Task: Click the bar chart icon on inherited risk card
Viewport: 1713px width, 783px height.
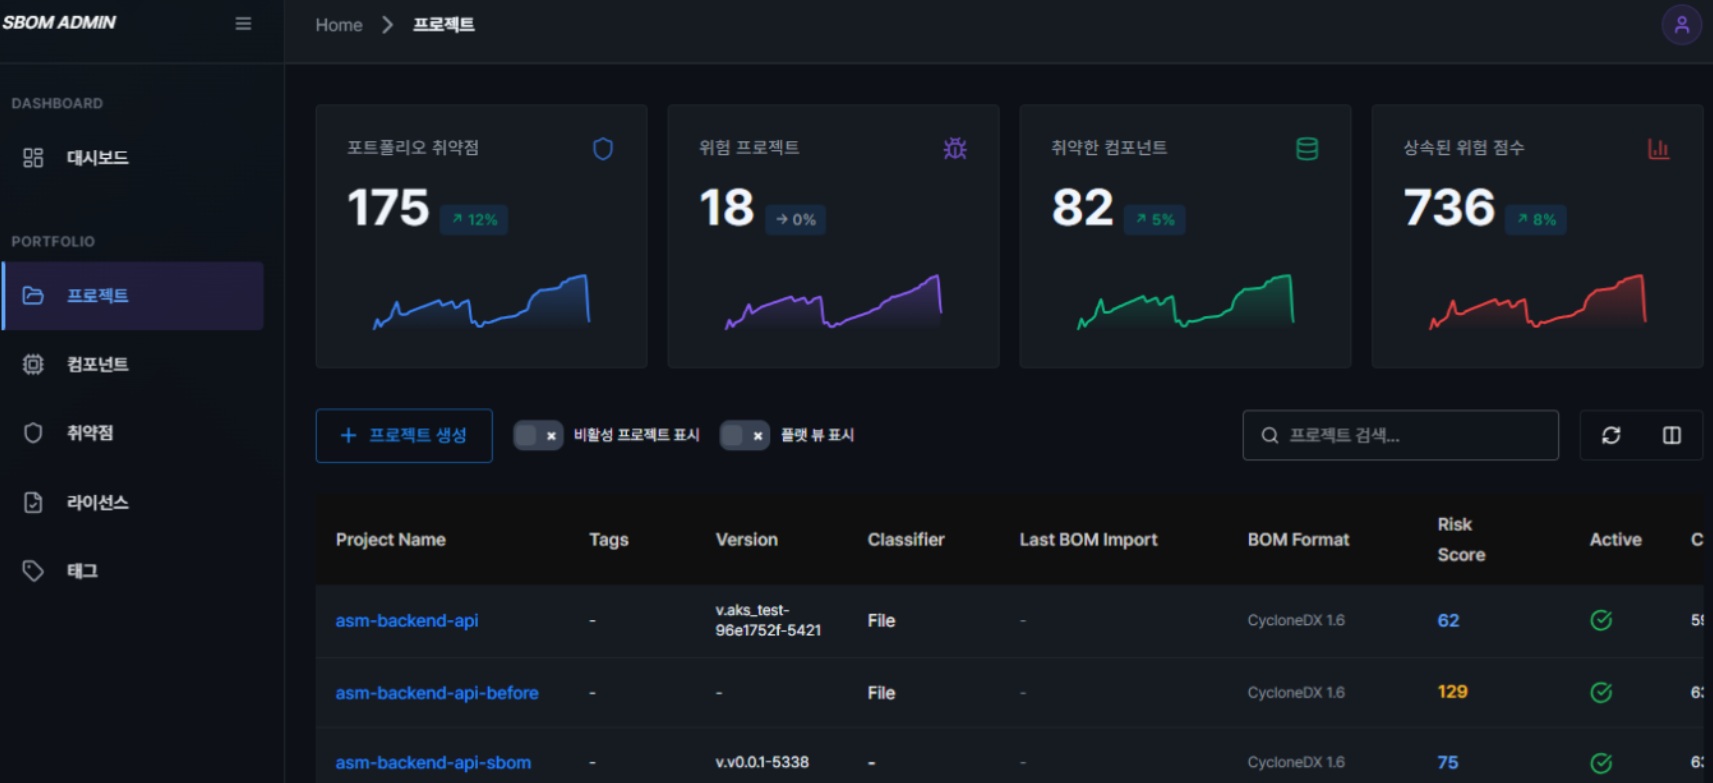Action: point(1658,149)
